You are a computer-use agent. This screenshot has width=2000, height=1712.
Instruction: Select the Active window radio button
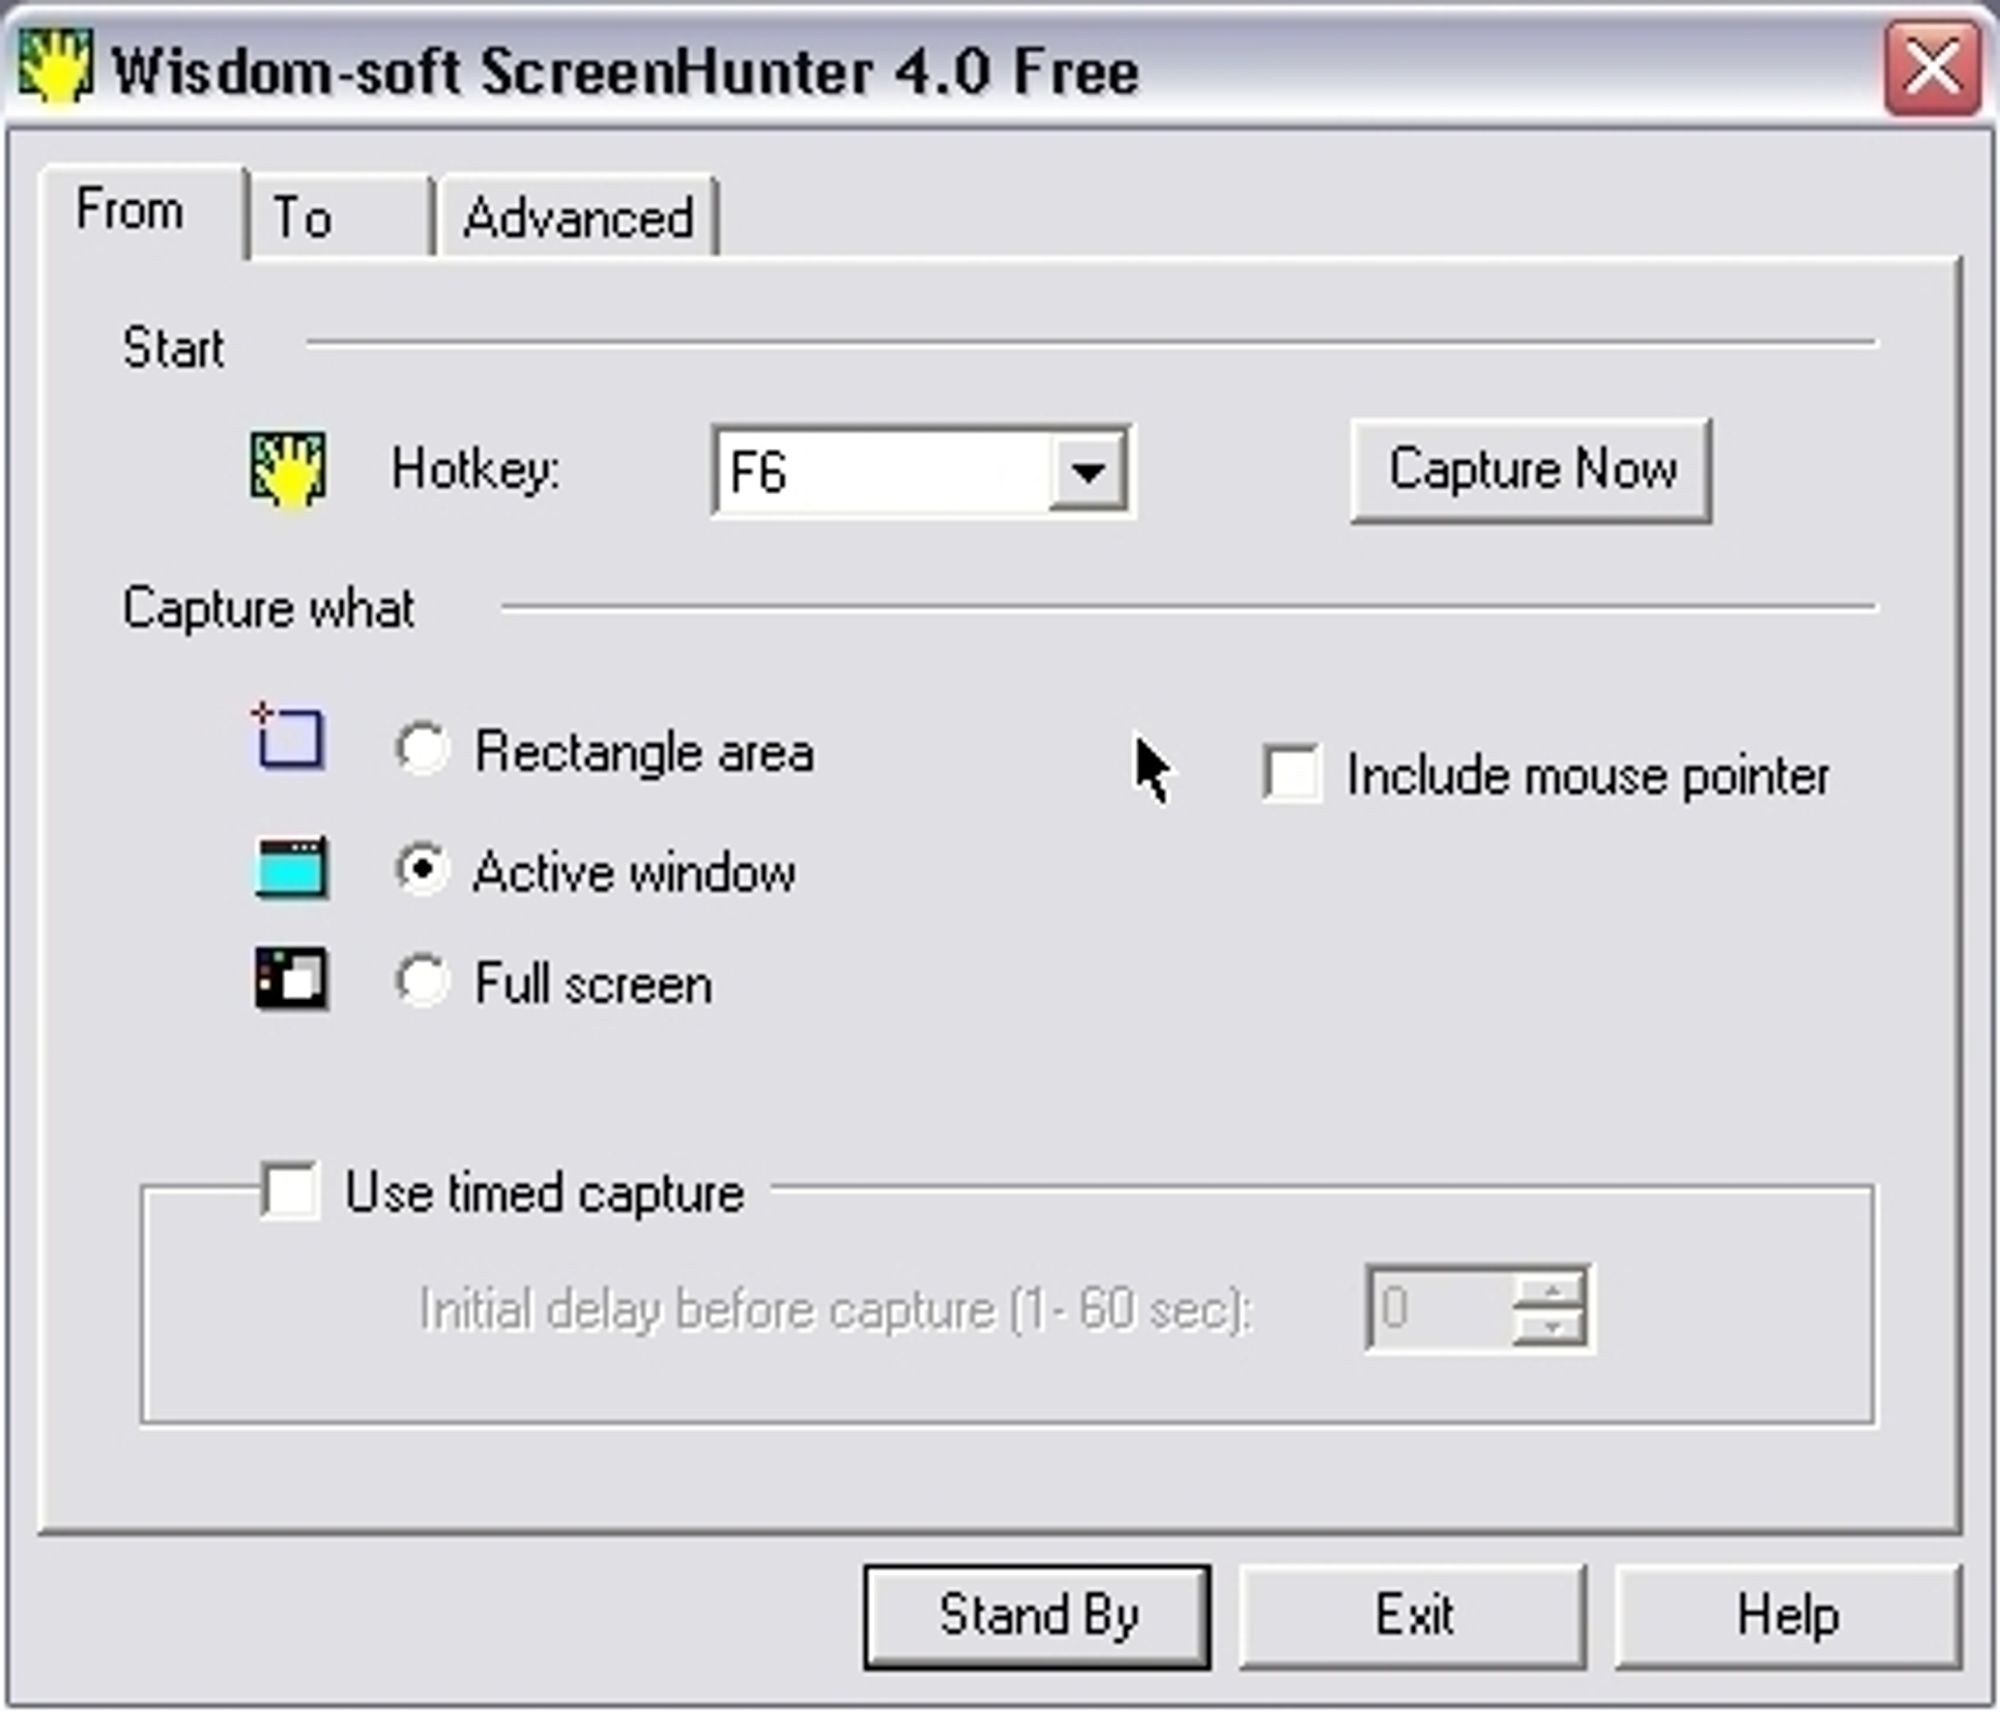pos(422,869)
